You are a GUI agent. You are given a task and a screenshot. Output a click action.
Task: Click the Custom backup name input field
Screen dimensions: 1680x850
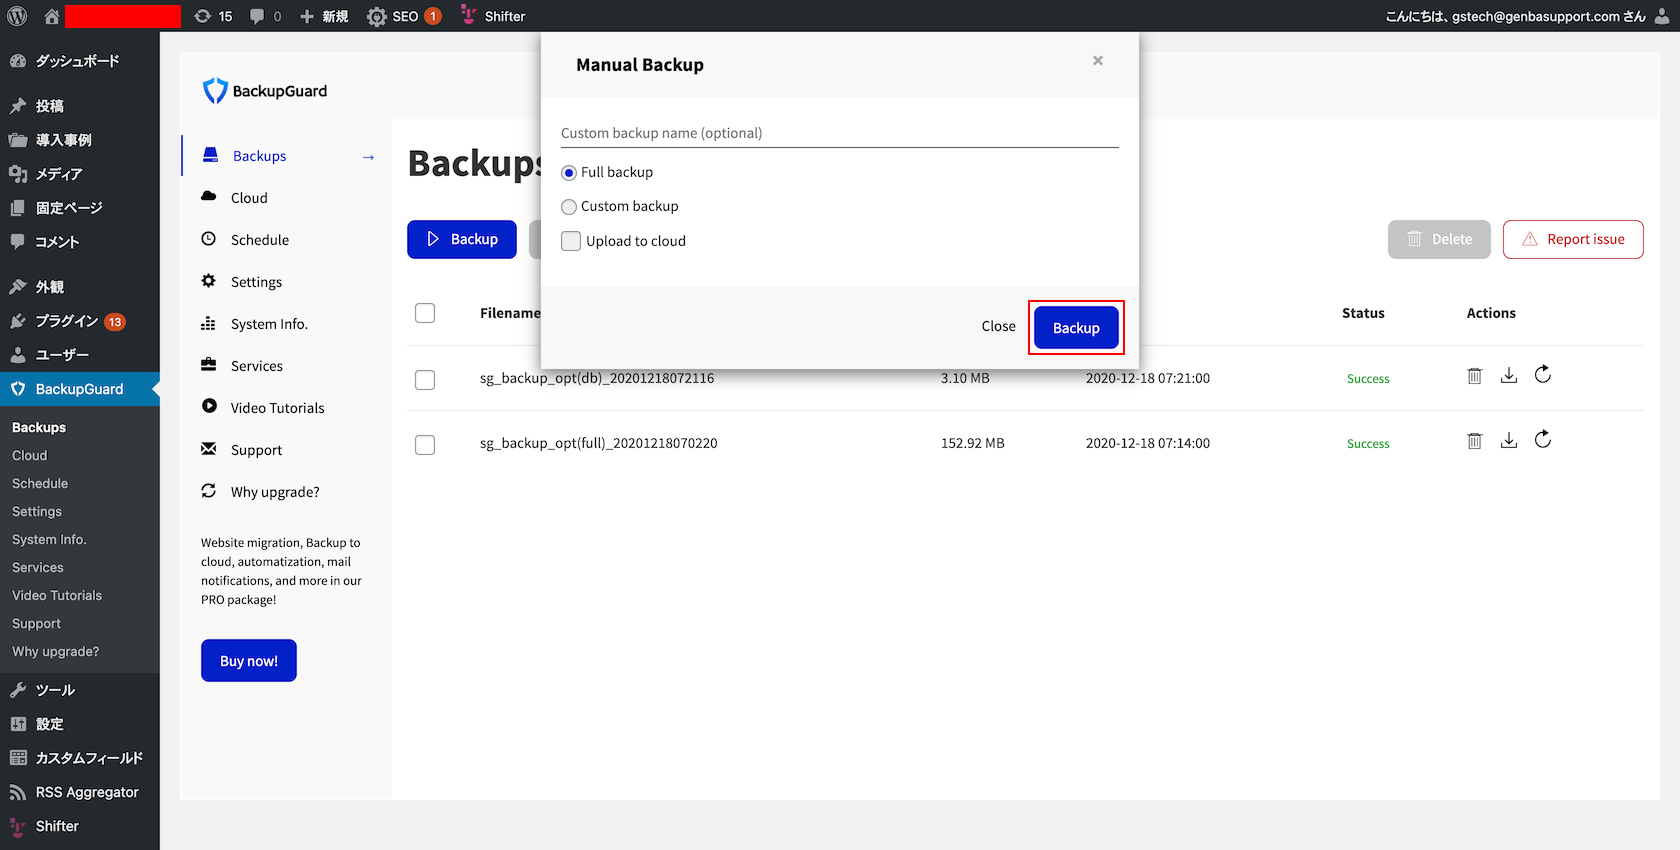tap(839, 133)
